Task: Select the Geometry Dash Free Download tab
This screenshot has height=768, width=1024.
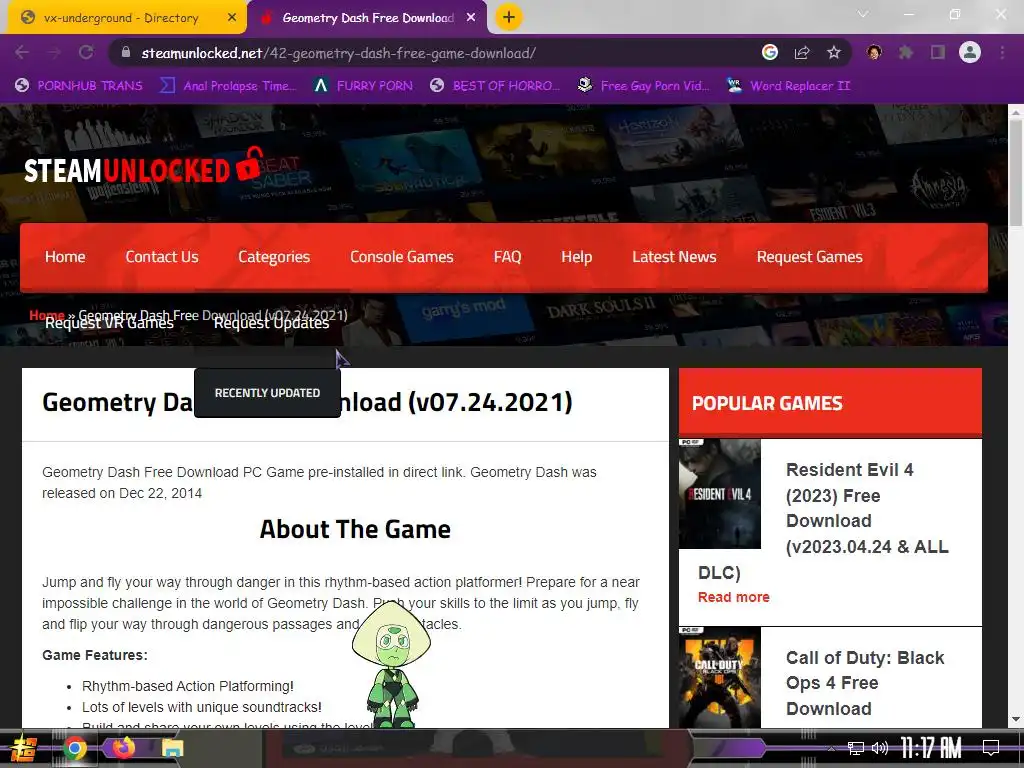Action: (x=367, y=18)
